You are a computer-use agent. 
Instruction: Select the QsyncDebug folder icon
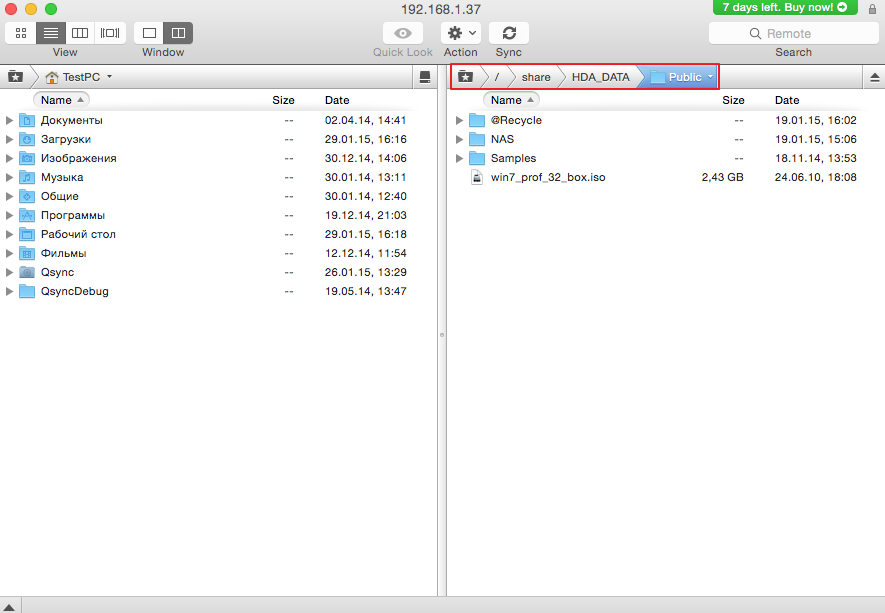coord(27,291)
